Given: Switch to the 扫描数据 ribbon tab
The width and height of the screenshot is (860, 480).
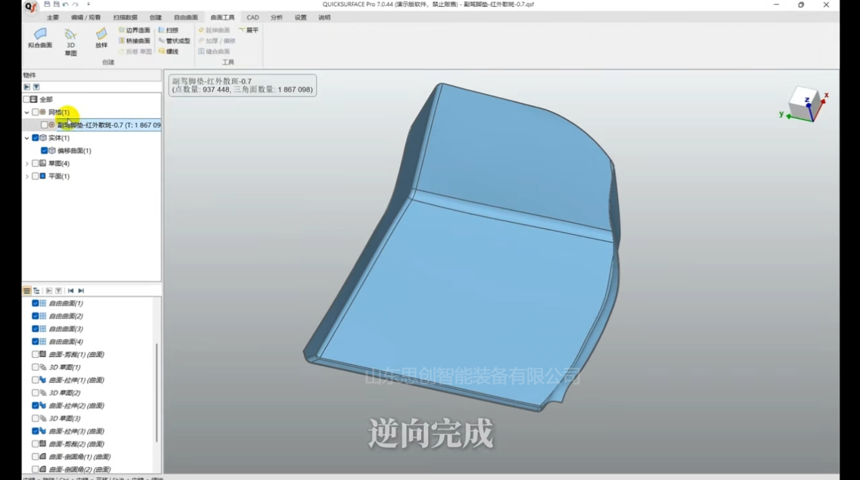Looking at the screenshot, I should [125, 18].
